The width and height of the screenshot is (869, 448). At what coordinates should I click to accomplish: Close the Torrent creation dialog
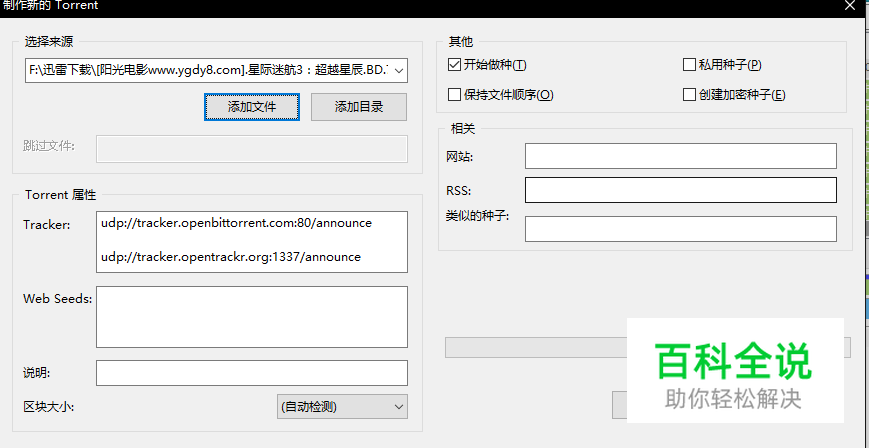tap(850, 5)
